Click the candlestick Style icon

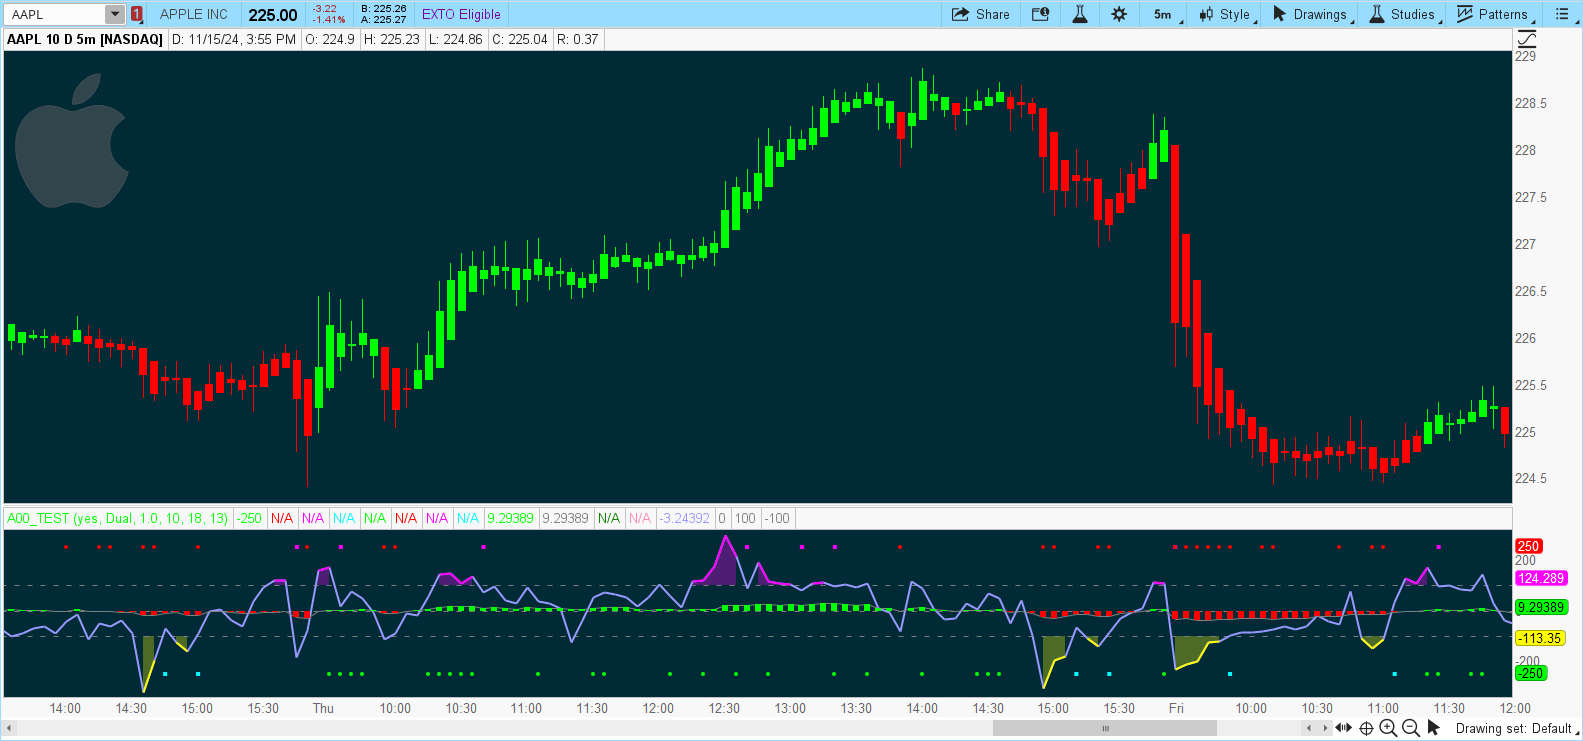(x=1206, y=14)
